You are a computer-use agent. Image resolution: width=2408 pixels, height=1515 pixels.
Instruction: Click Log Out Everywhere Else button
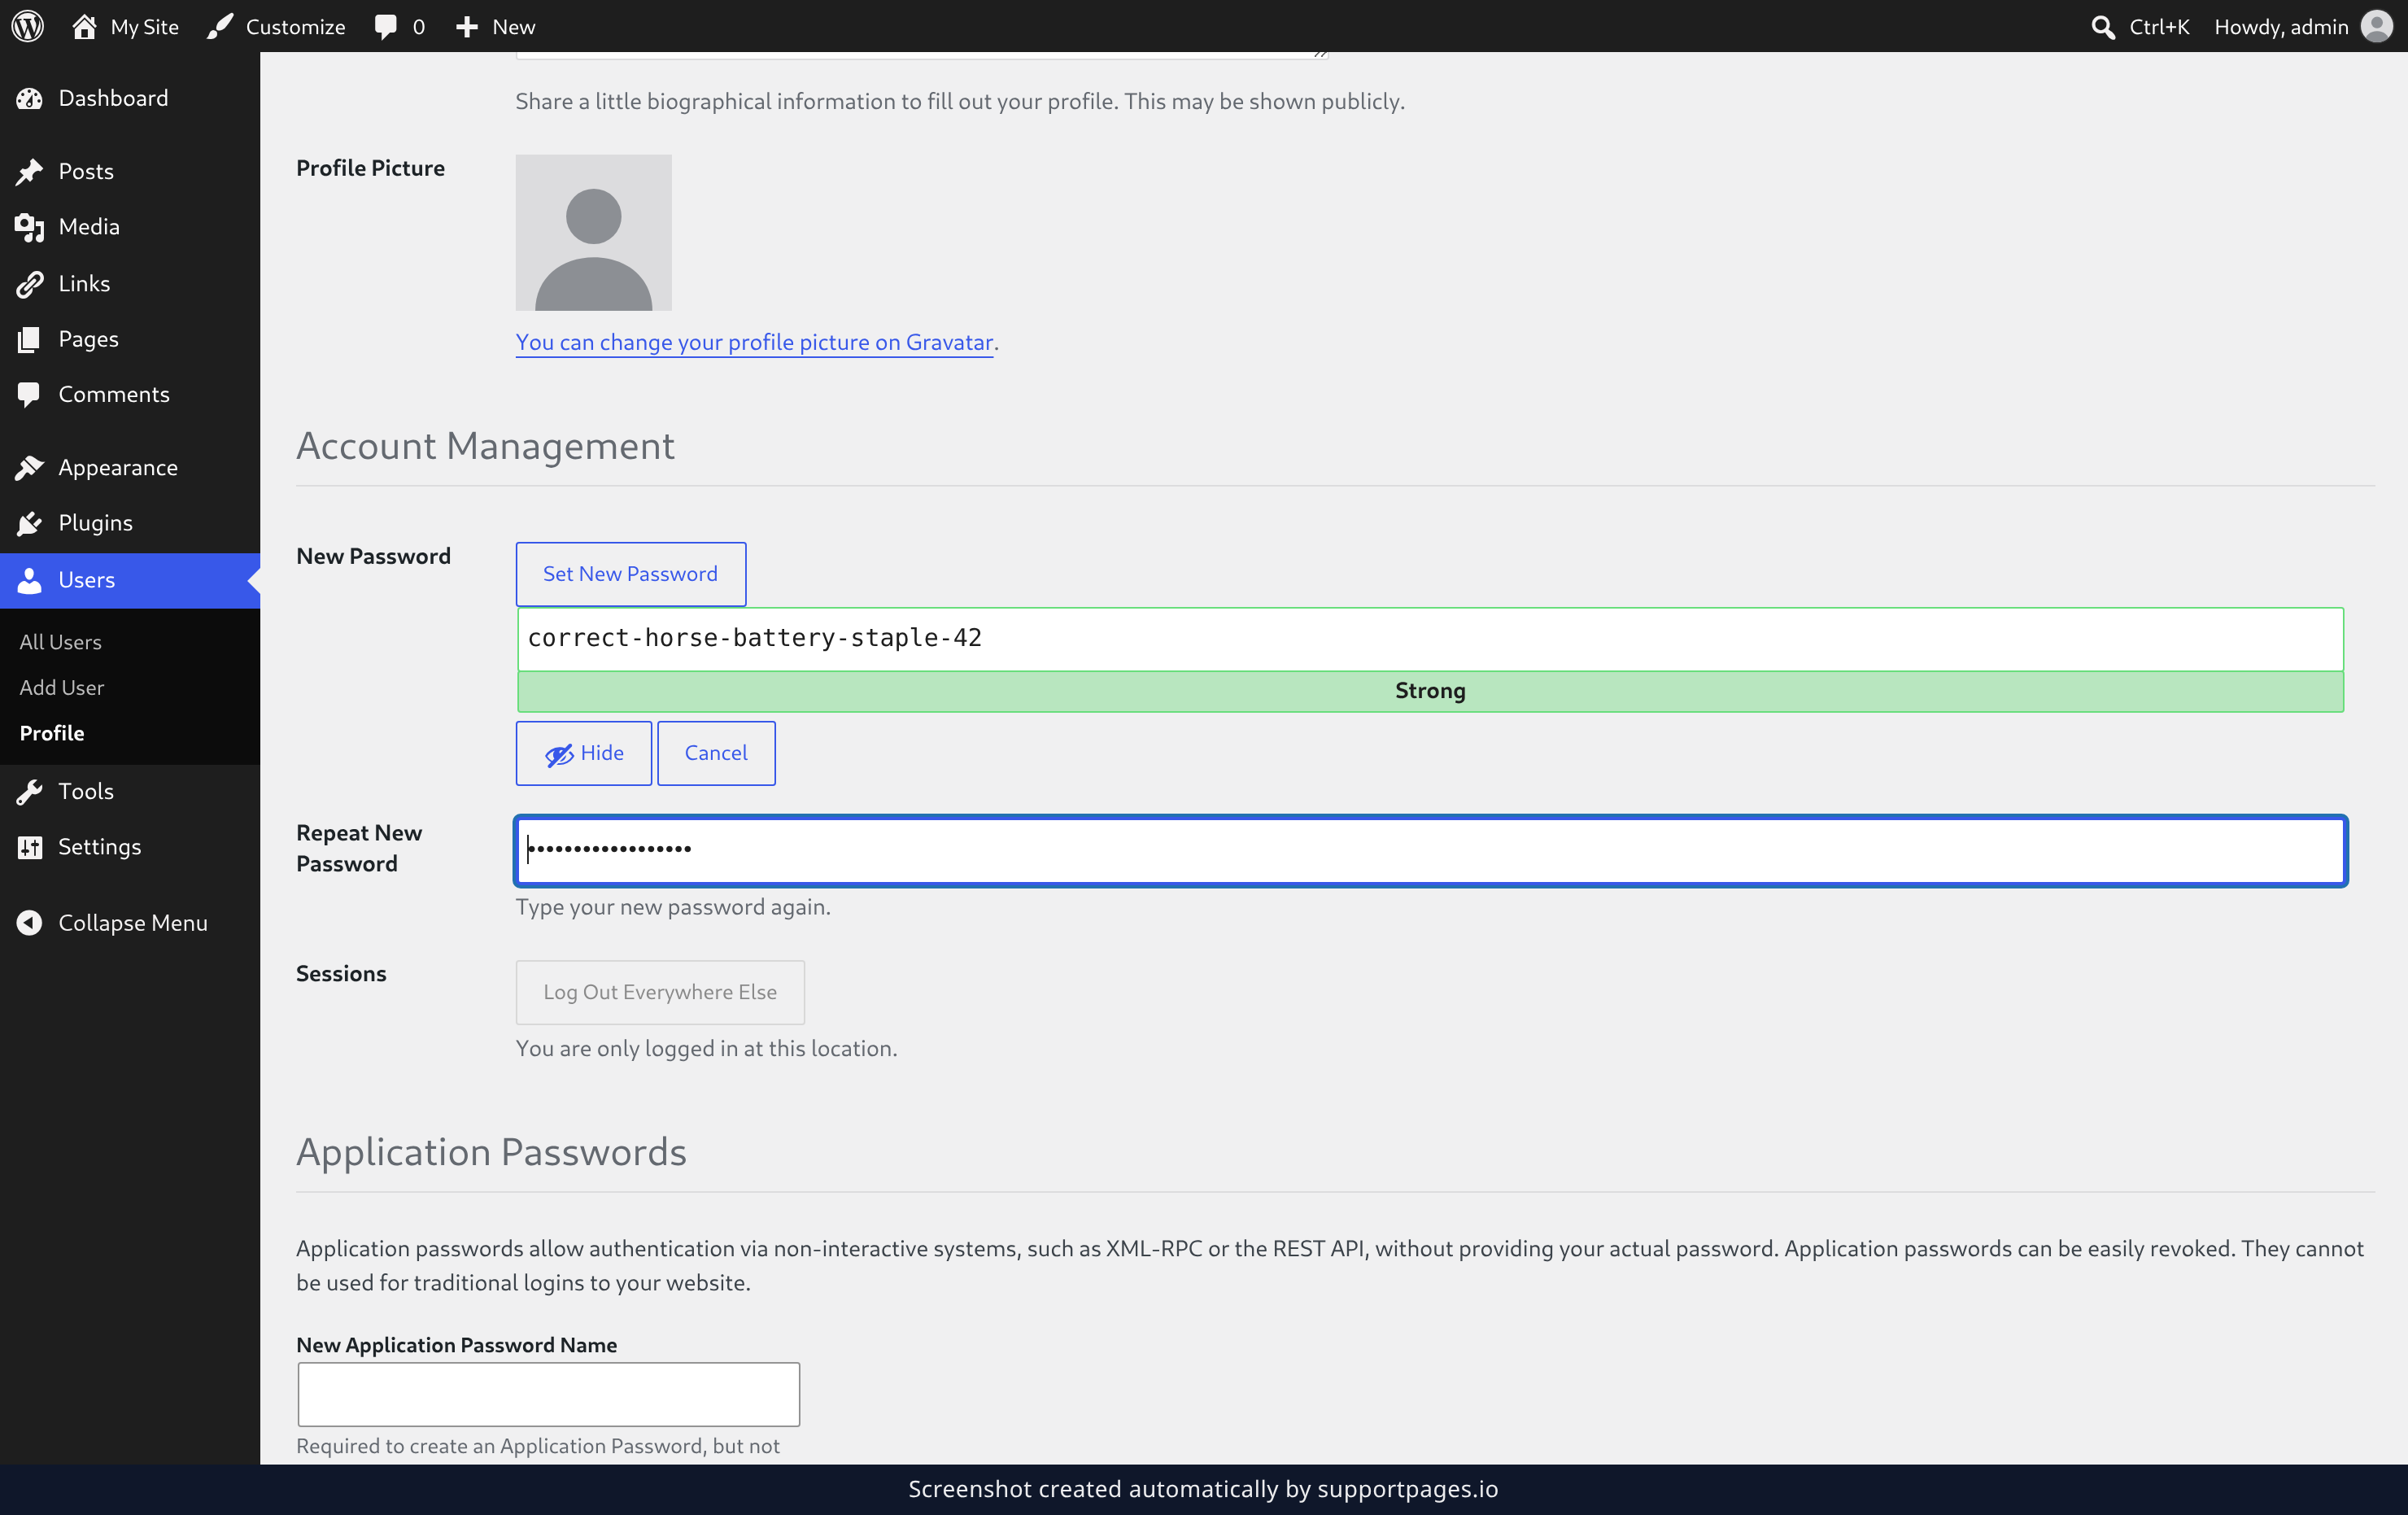click(660, 992)
